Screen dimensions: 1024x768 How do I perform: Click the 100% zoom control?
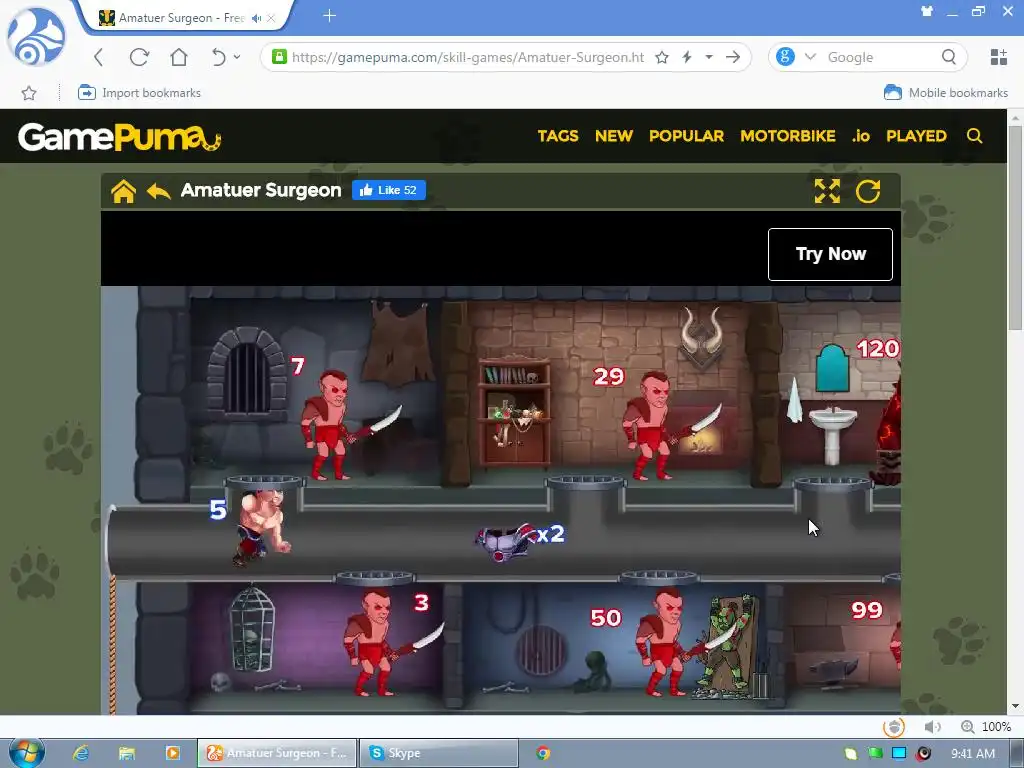(x=986, y=726)
